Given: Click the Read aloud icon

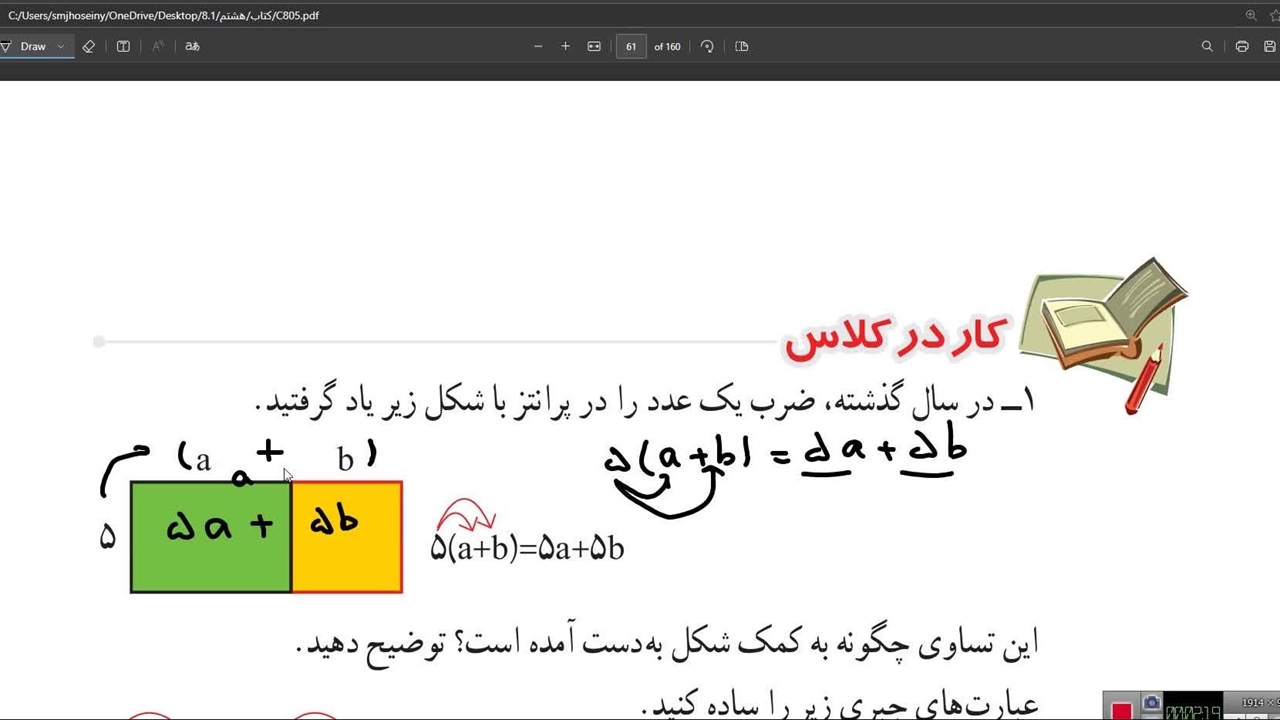Looking at the screenshot, I should click(158, 47).
